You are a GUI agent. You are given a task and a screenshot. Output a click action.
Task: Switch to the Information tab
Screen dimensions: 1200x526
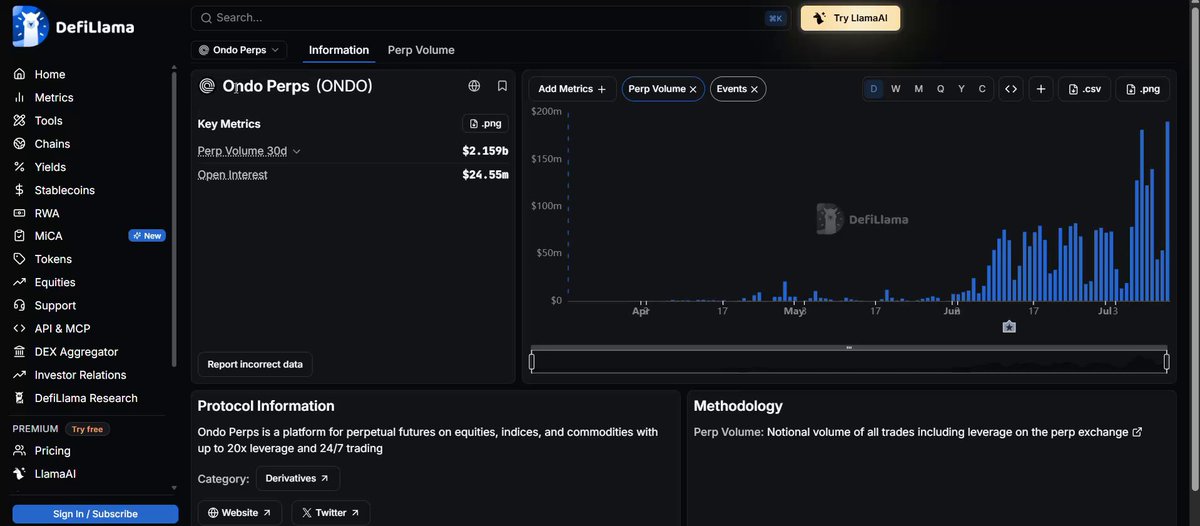tap(339, 50)
